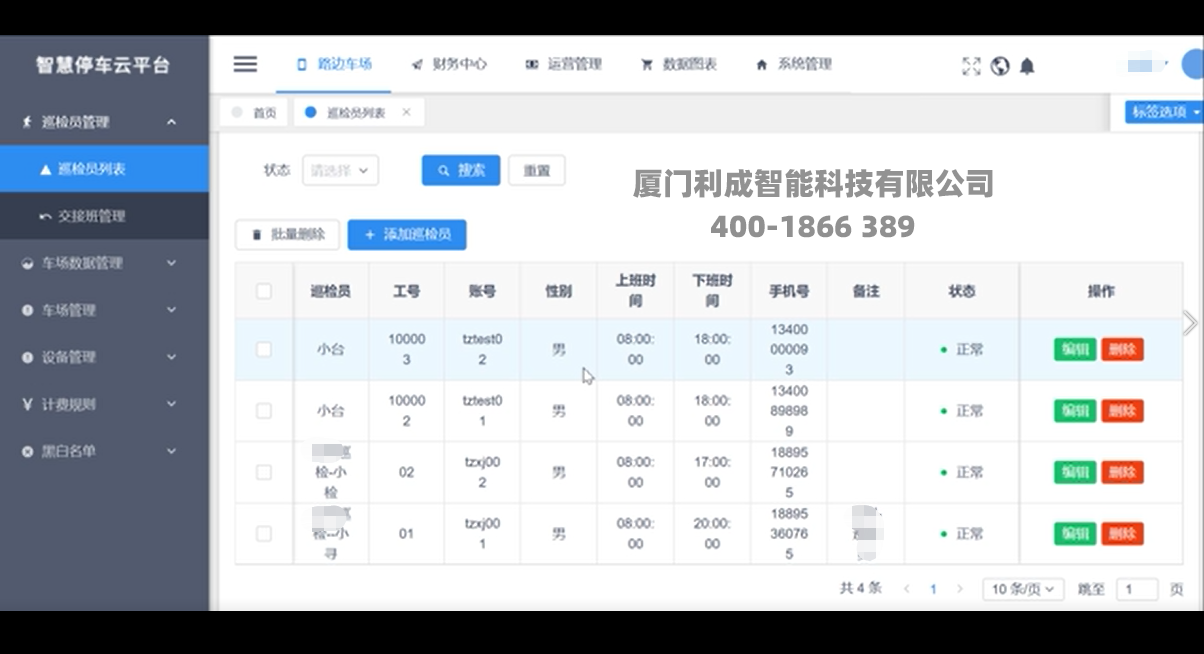Open the fullscreen toggle icon

coord(971,66)
